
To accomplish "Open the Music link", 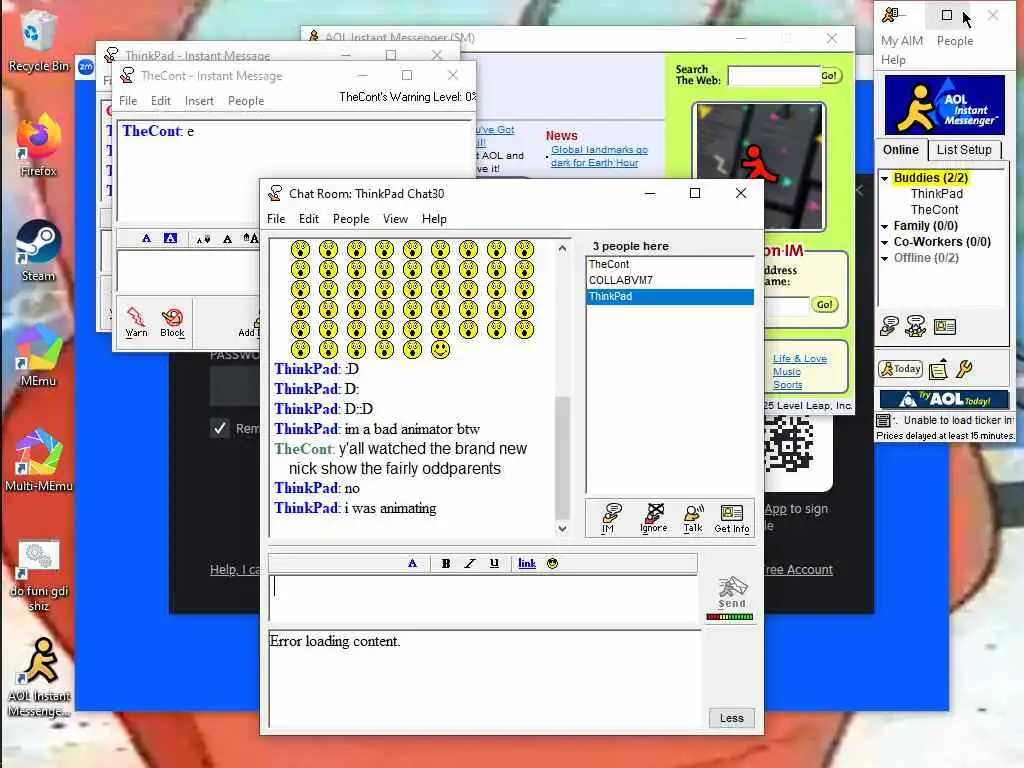I will click(786, 372).
